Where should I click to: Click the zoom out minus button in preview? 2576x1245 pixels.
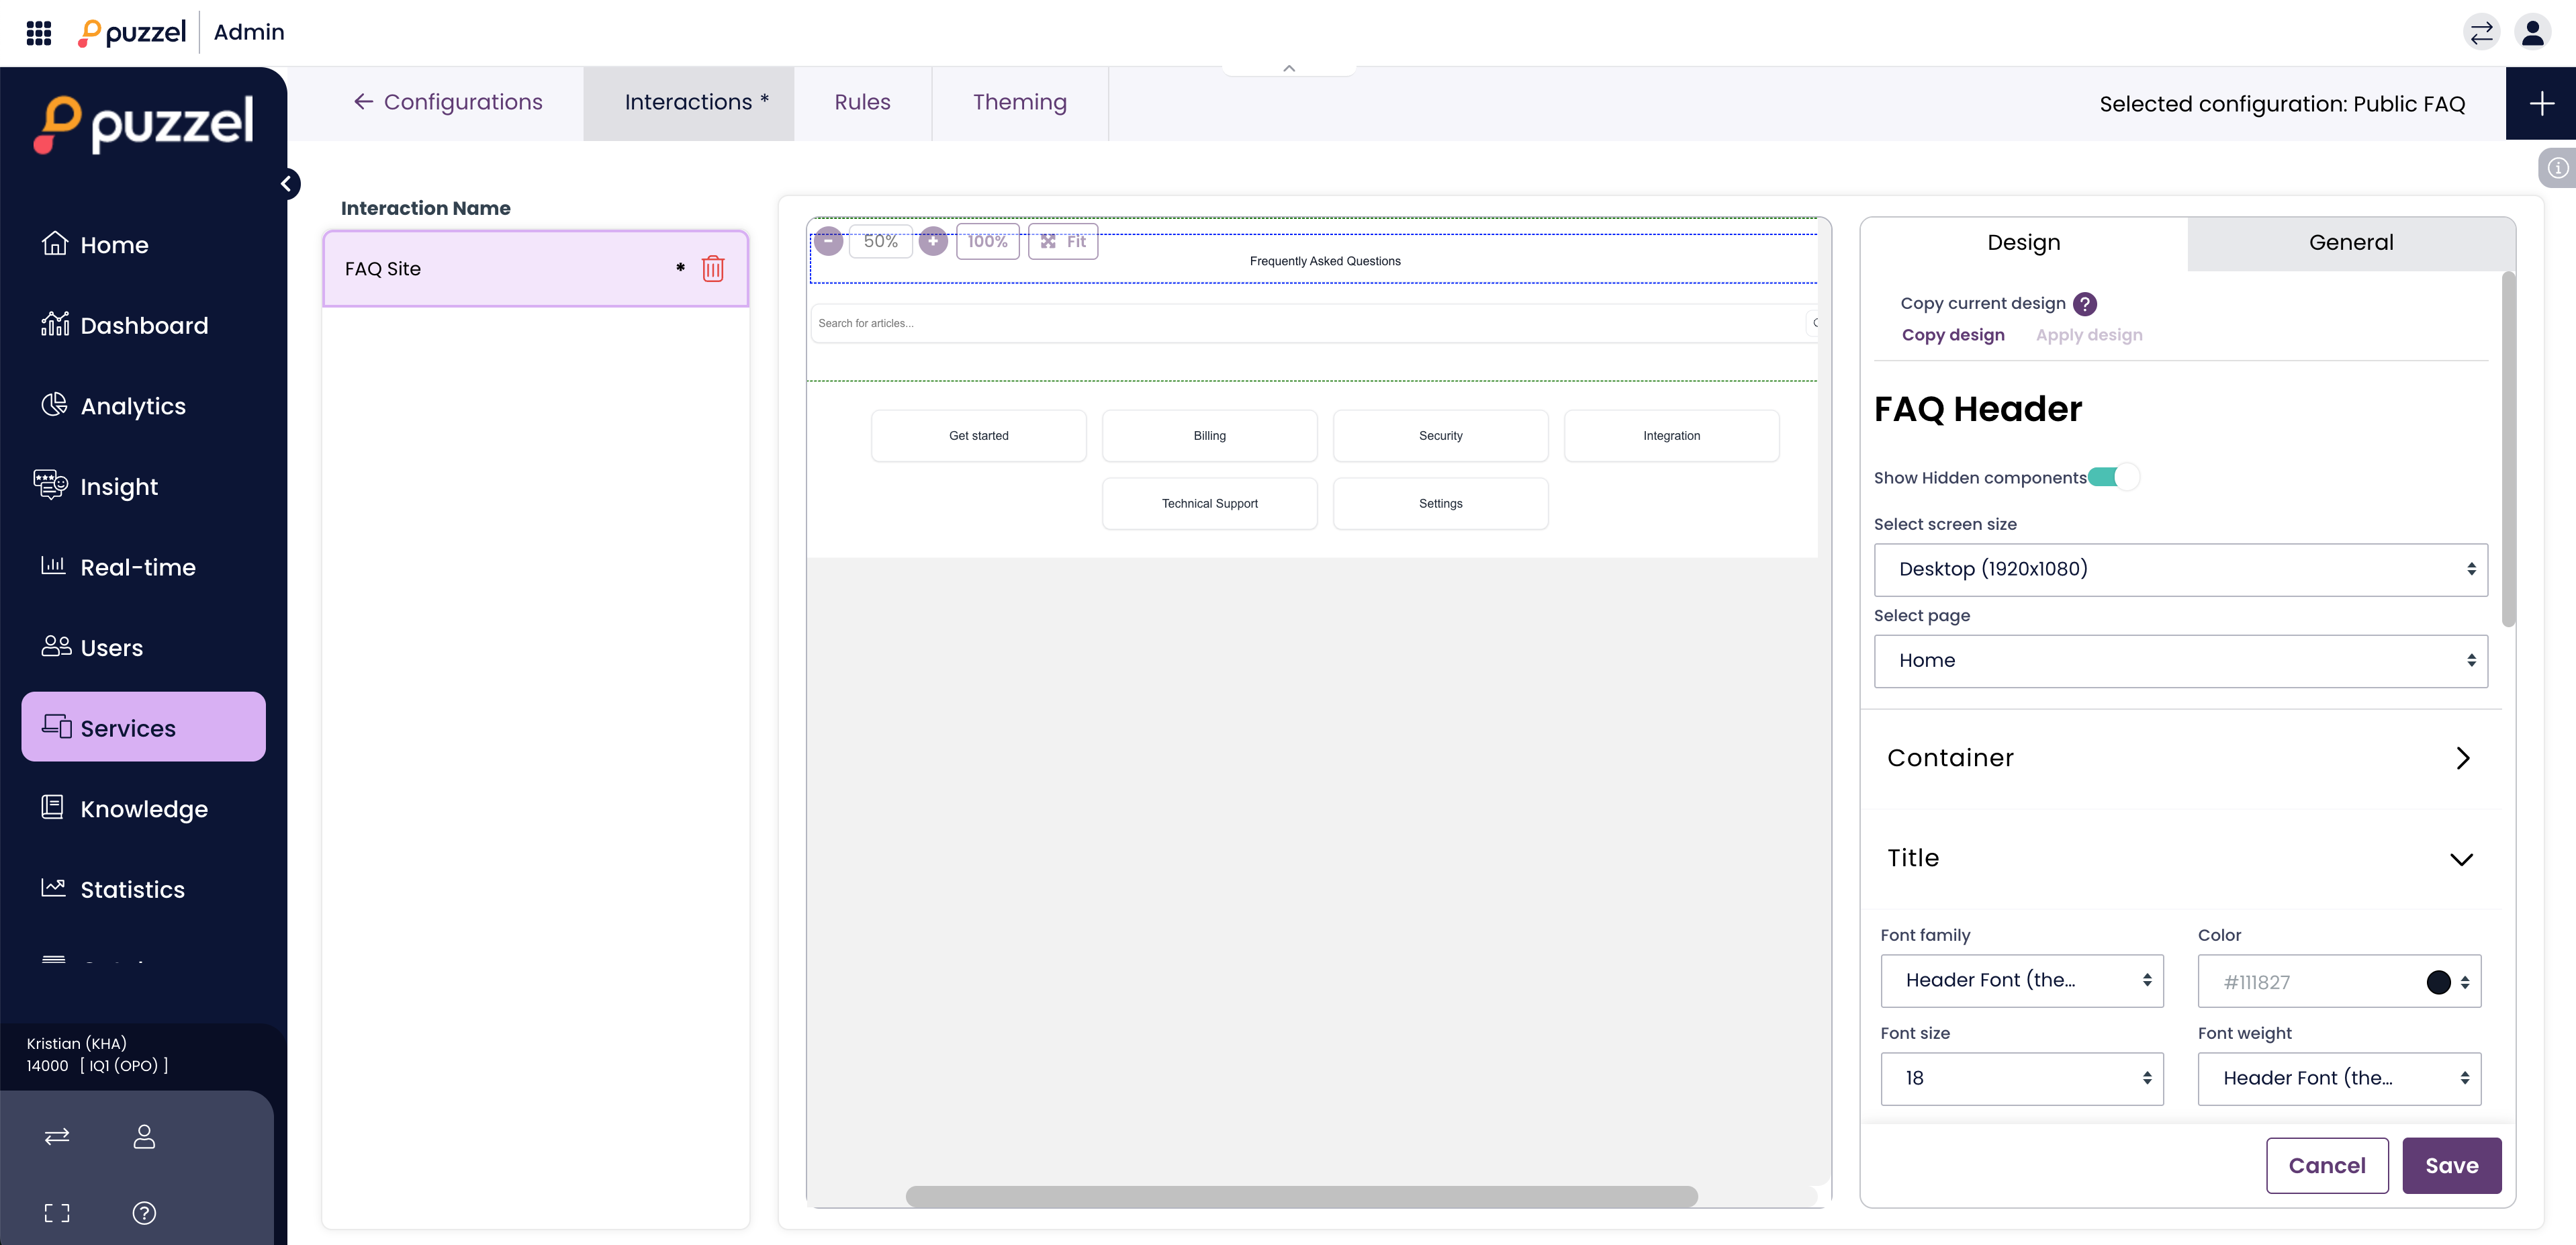(x=828, y=241)
